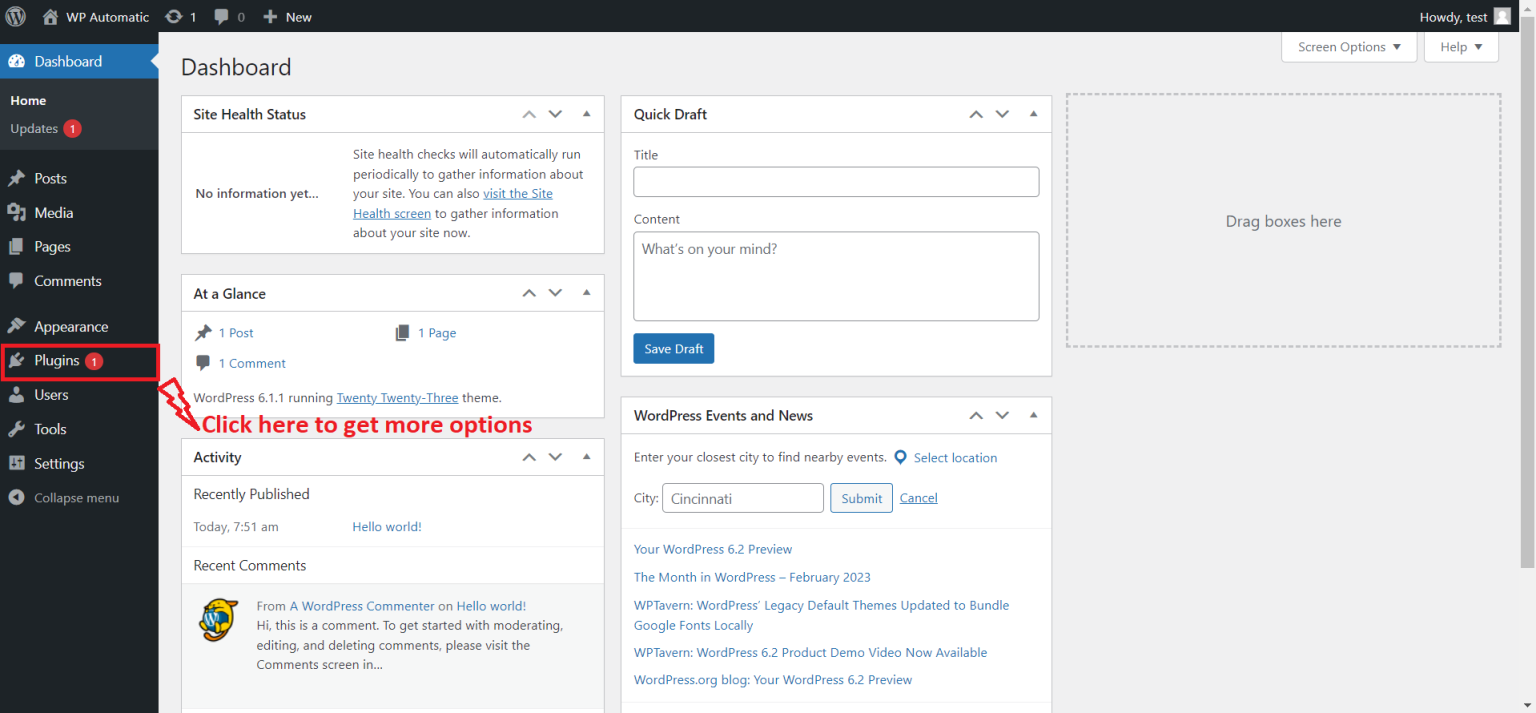Screen dimensions: 1536x713
Task: Click the home icon beside WP Automatic
Action: pos(51,17)
